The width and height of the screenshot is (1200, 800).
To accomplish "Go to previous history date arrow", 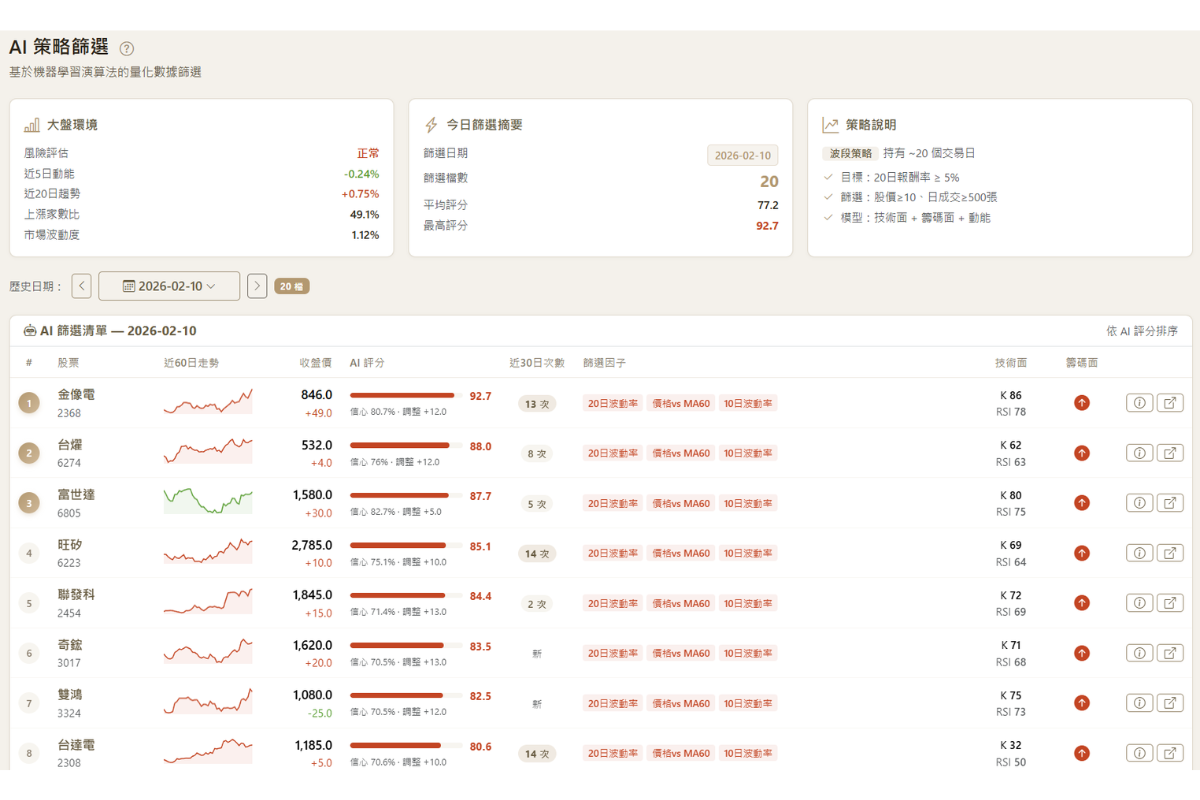I will point(81,286).
